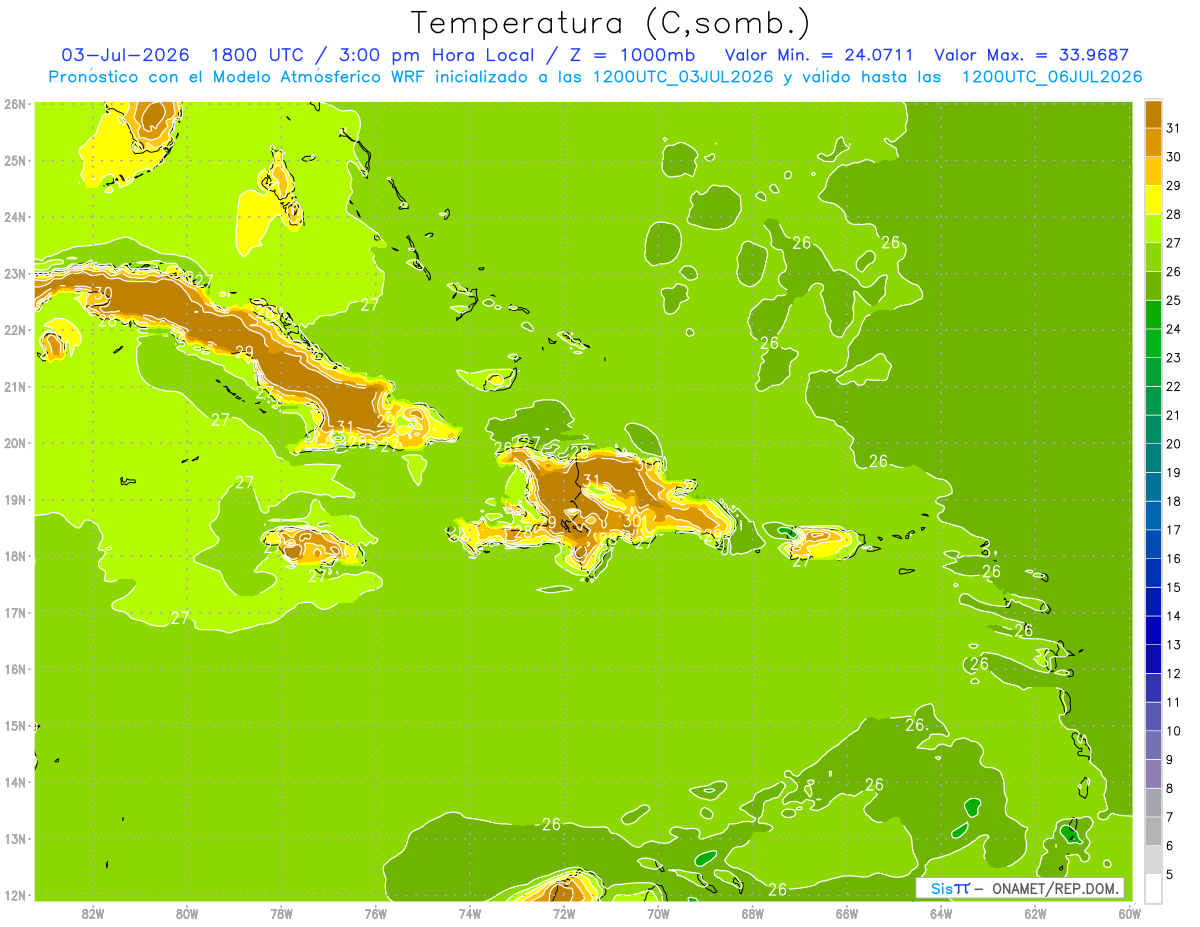
Task: Click the legend swatch between 25 and 26
Action: 1153,286
